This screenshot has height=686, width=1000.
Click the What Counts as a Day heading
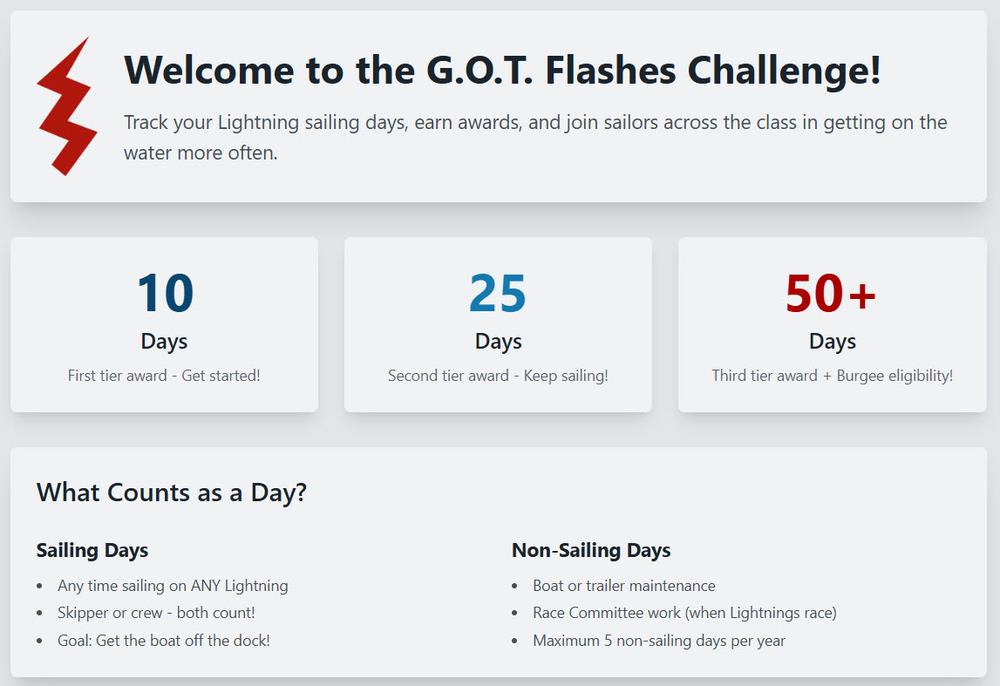coord(171,492)
